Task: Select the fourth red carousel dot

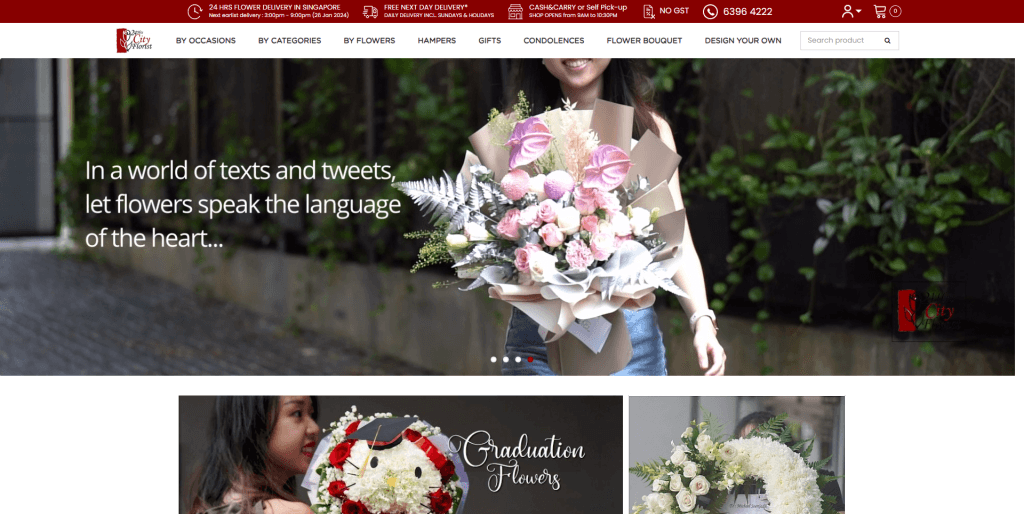Action: 530,359
